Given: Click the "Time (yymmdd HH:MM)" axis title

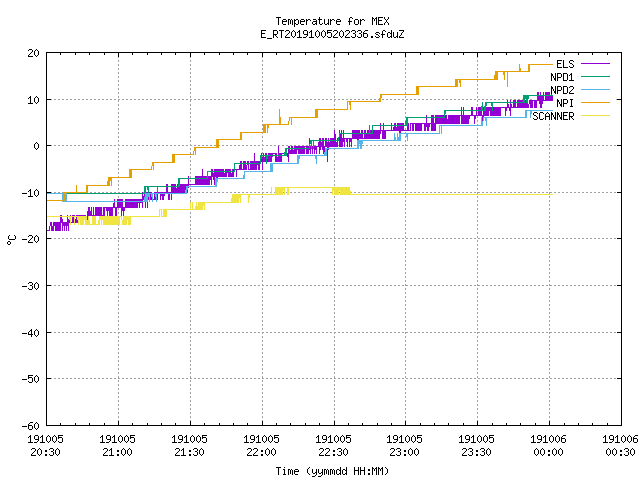Looking at the screenshot, I should coord(332,471).
